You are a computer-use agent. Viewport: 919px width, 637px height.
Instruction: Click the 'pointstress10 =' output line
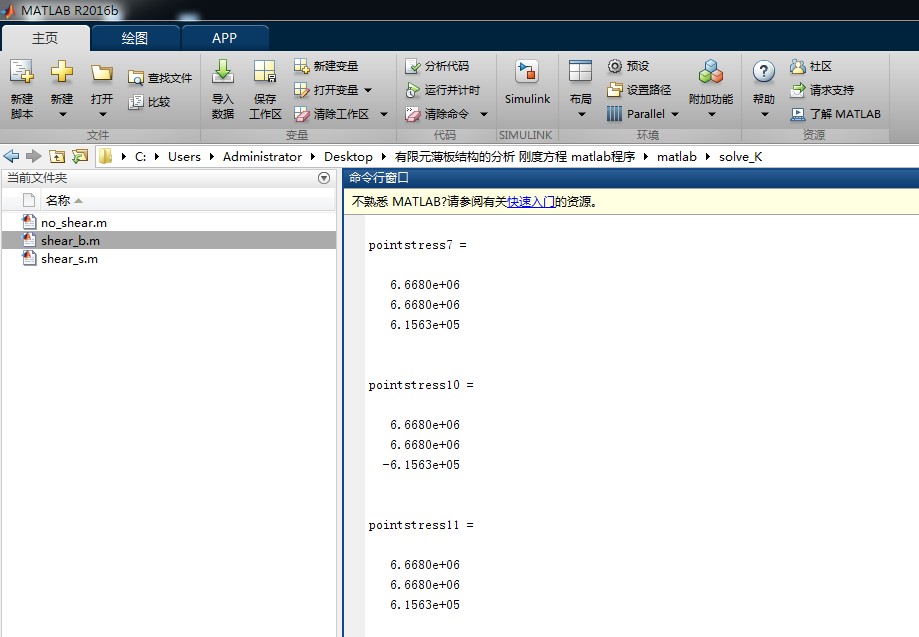421,385
